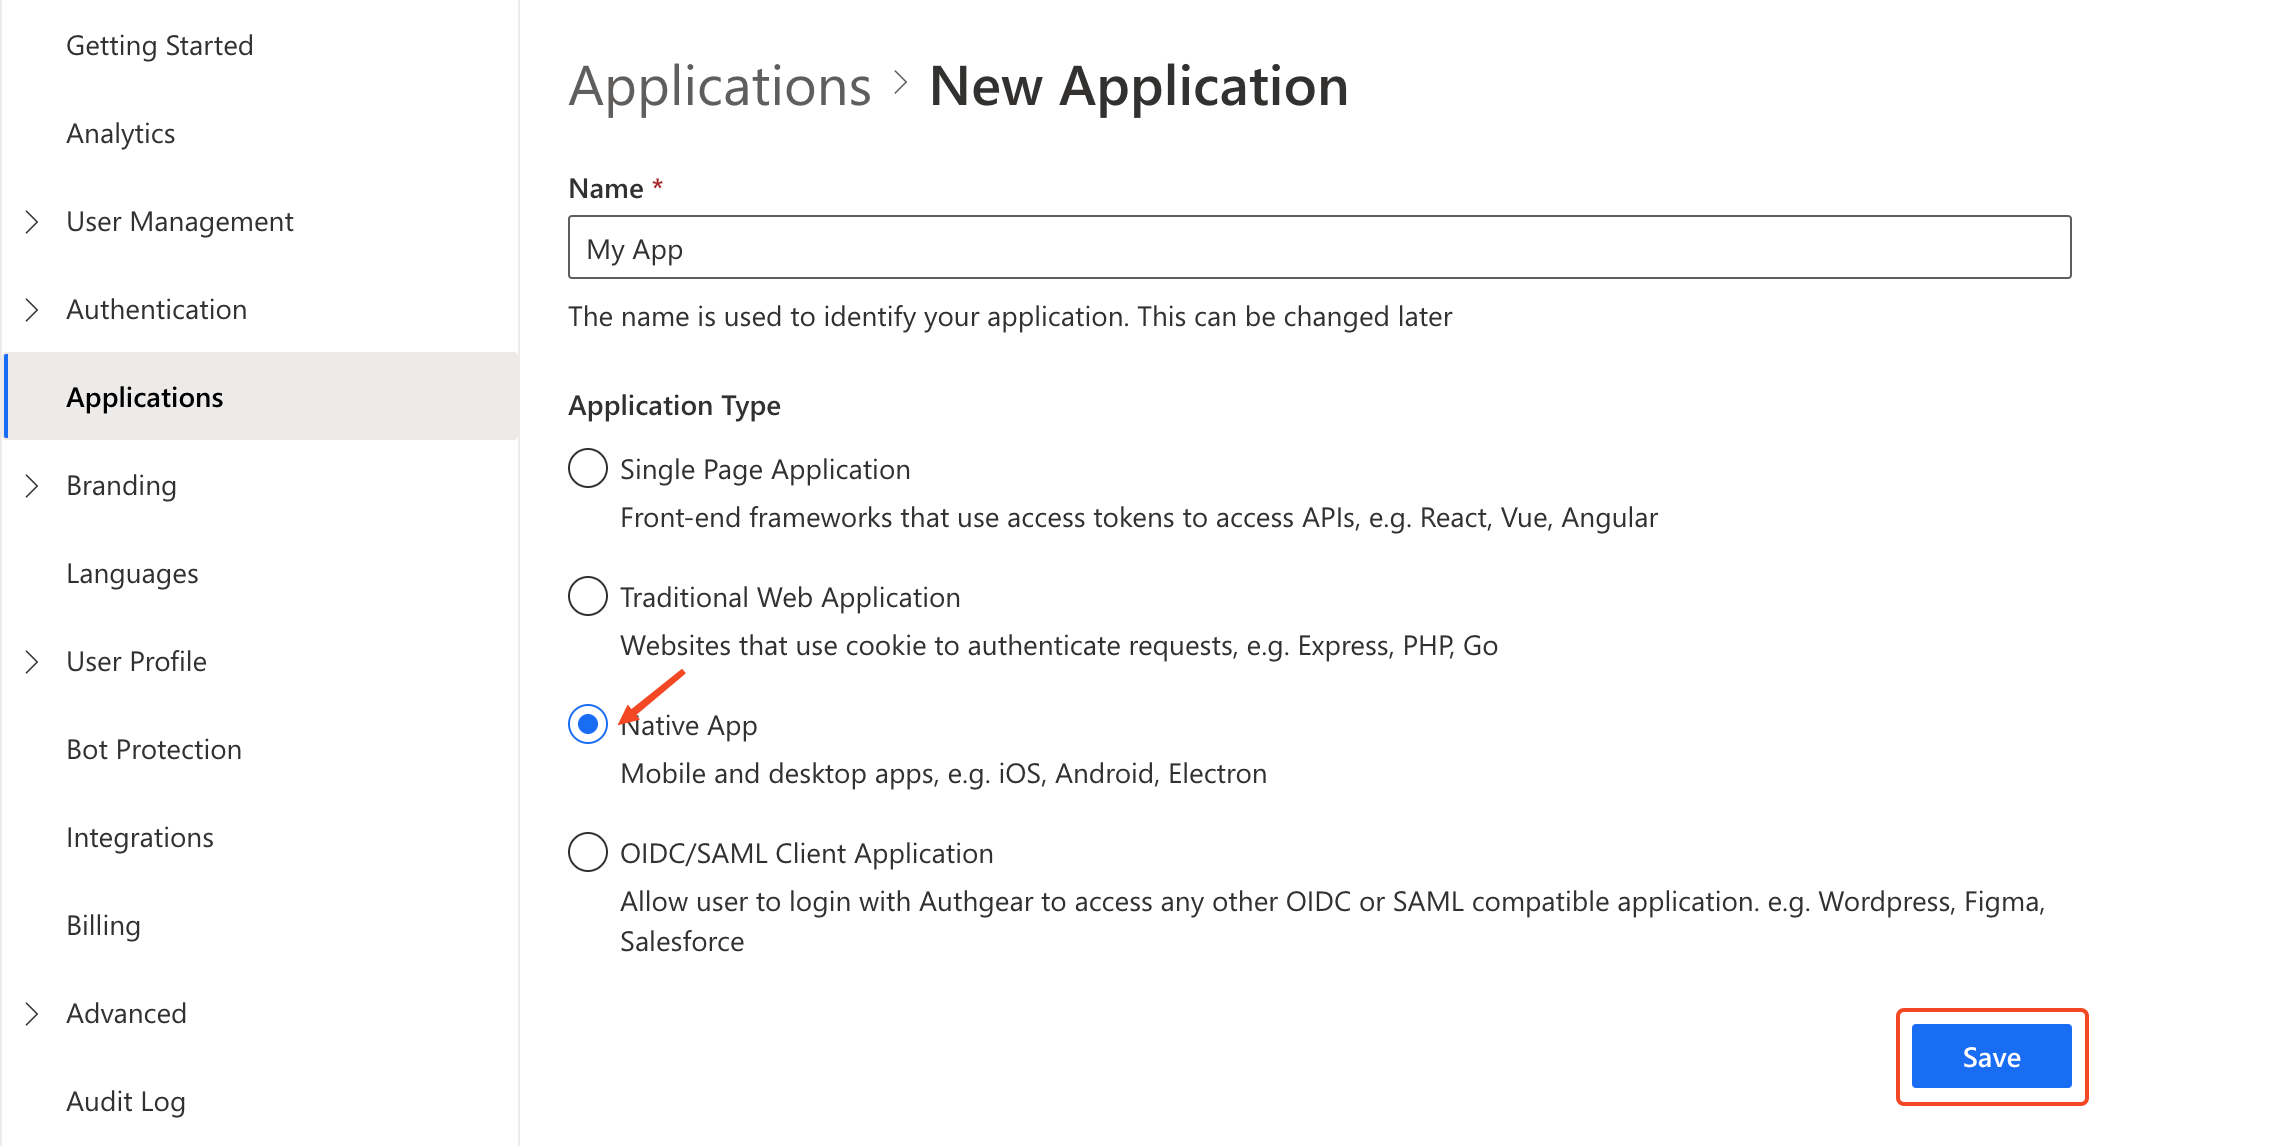Screen dimensions: 2276x1146
Task: Click the Save button
Action: 1990,1057
